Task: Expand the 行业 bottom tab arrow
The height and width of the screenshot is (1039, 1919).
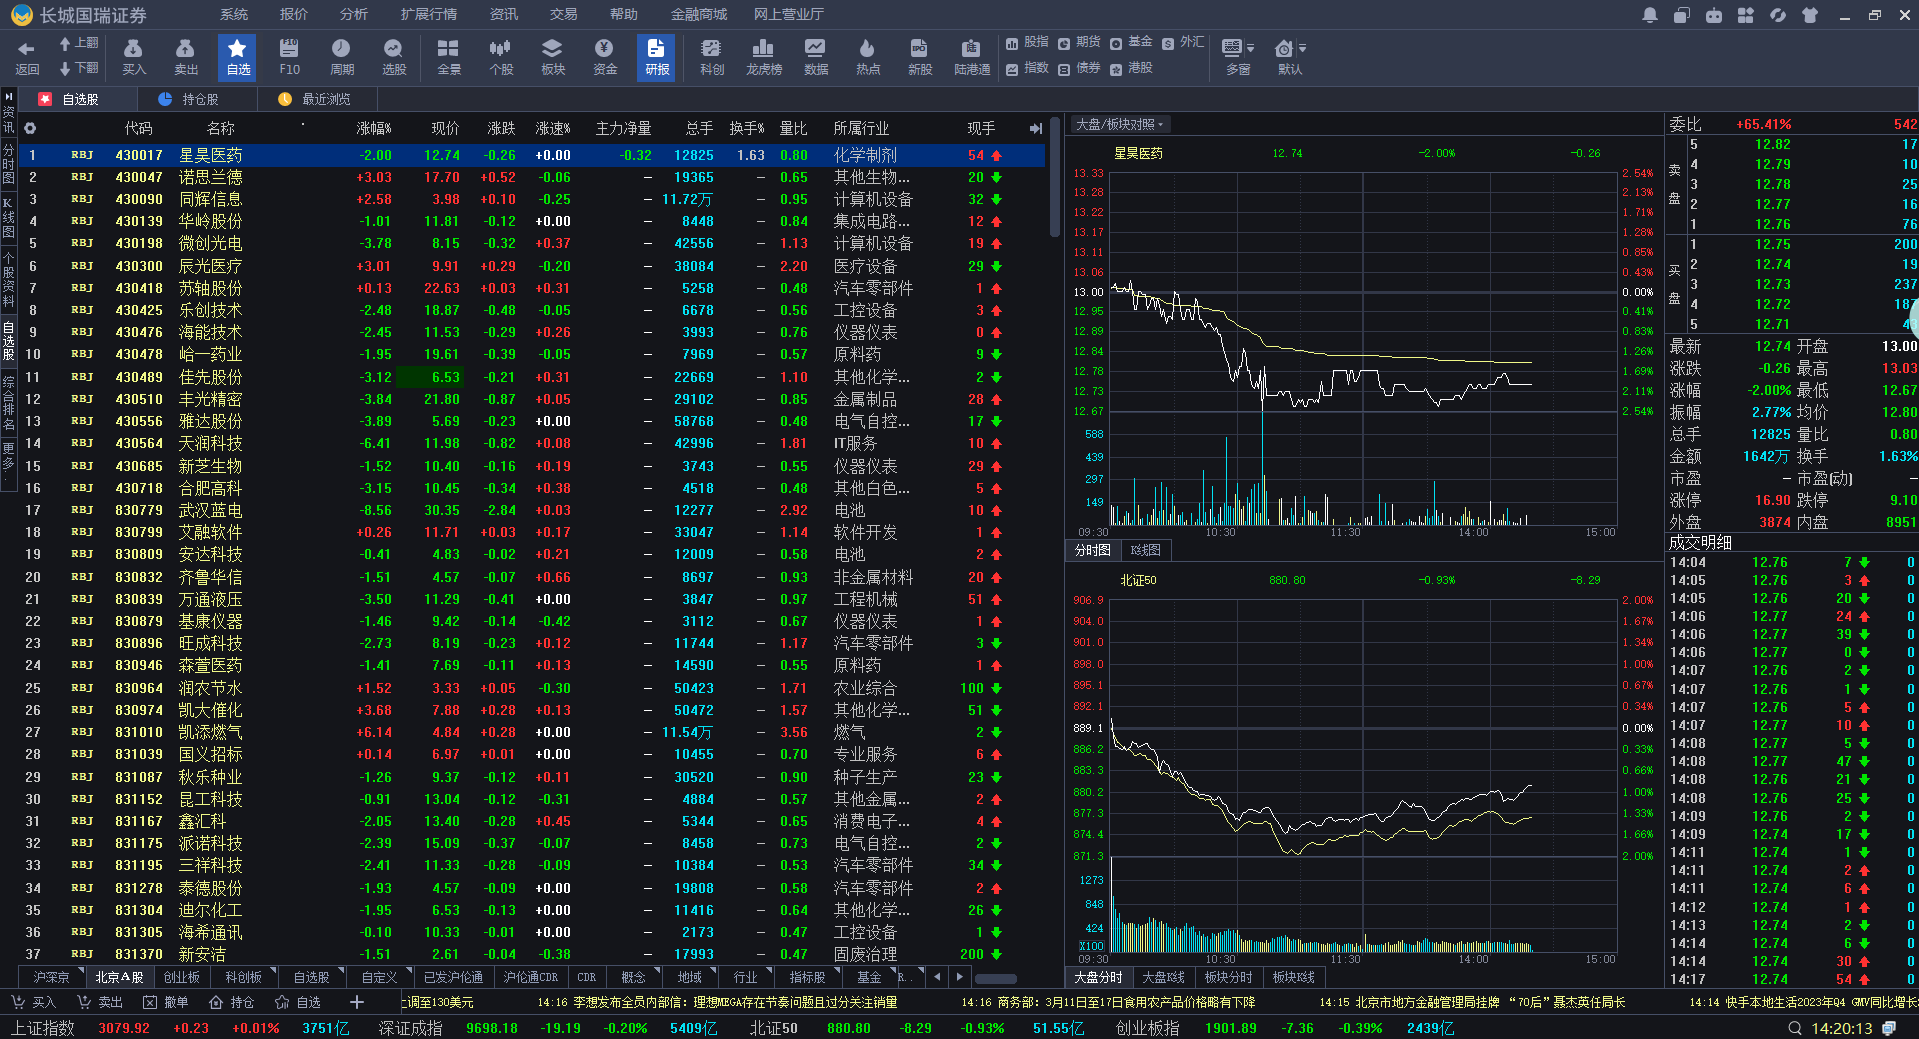Action: pyautogui.click(x=768, y=970)
